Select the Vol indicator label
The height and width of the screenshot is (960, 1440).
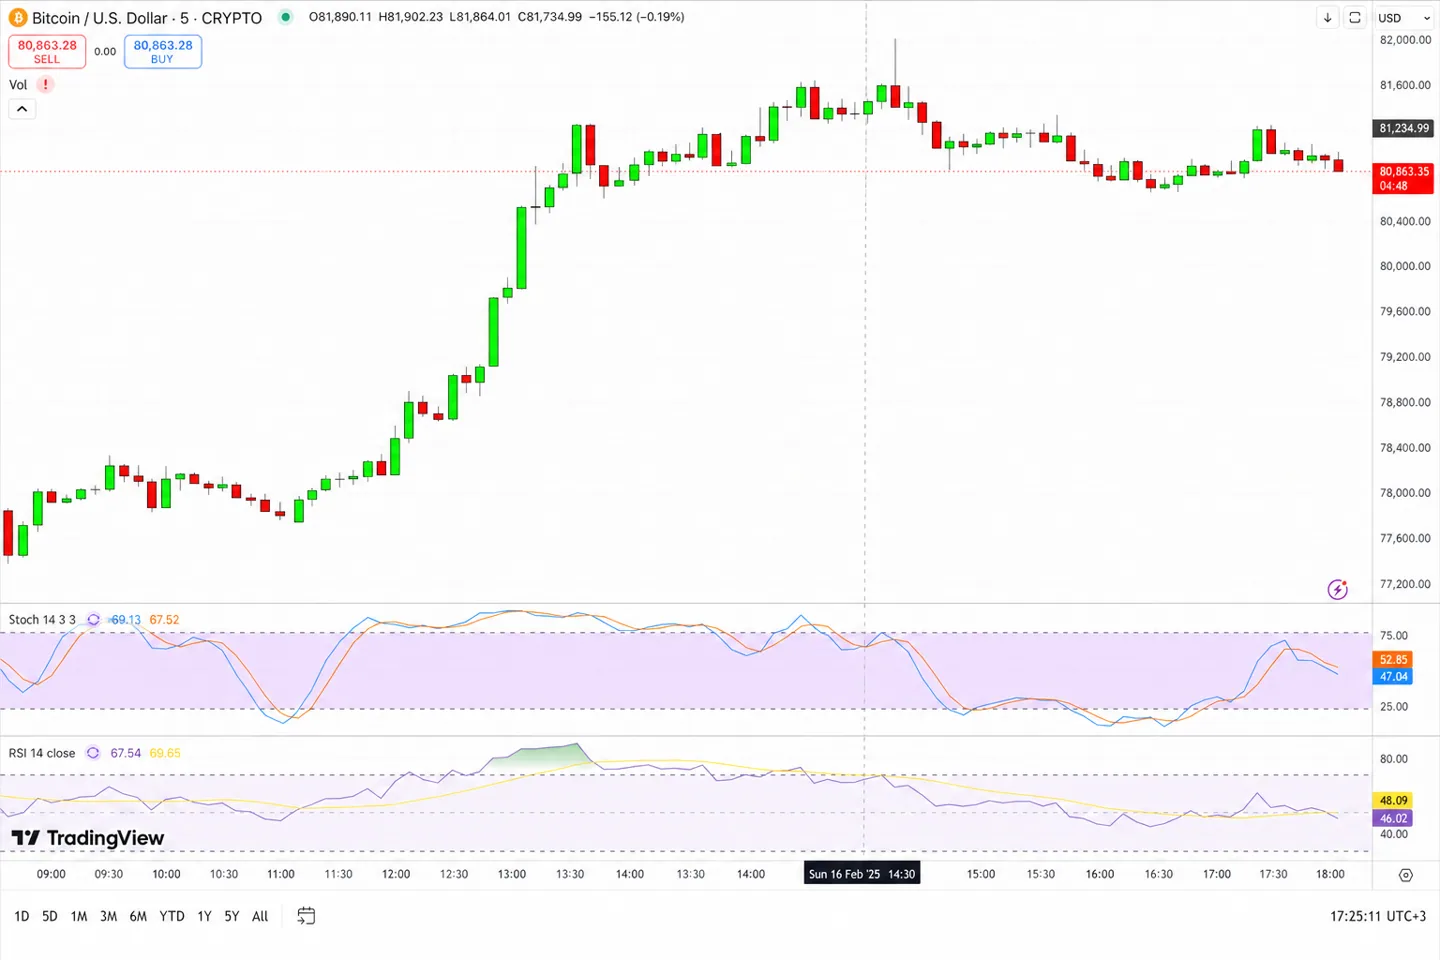pos(18,85)
